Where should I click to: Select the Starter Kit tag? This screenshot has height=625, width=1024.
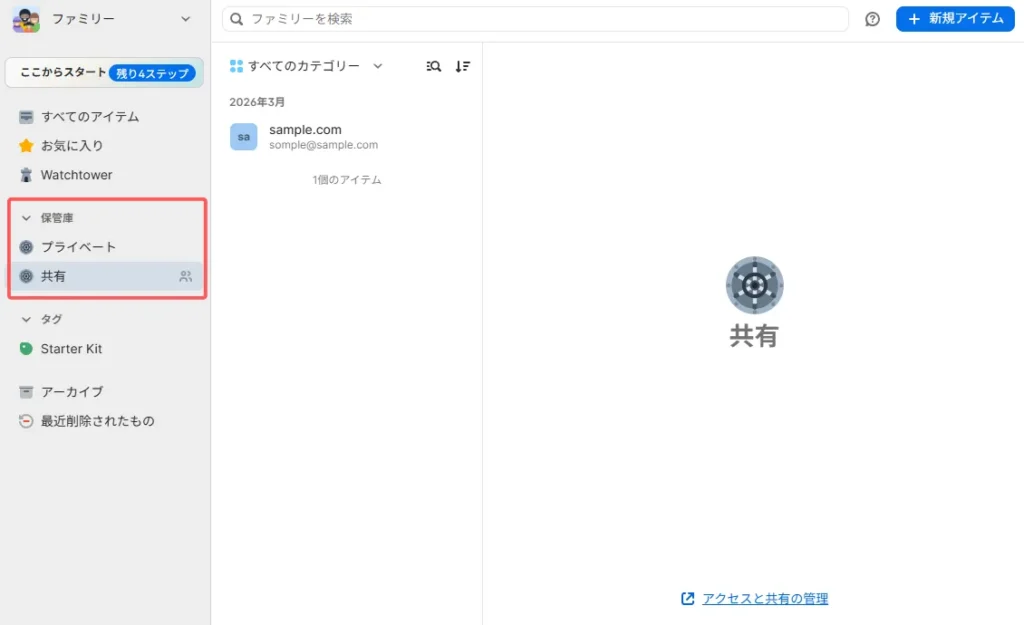pos(71,349)
